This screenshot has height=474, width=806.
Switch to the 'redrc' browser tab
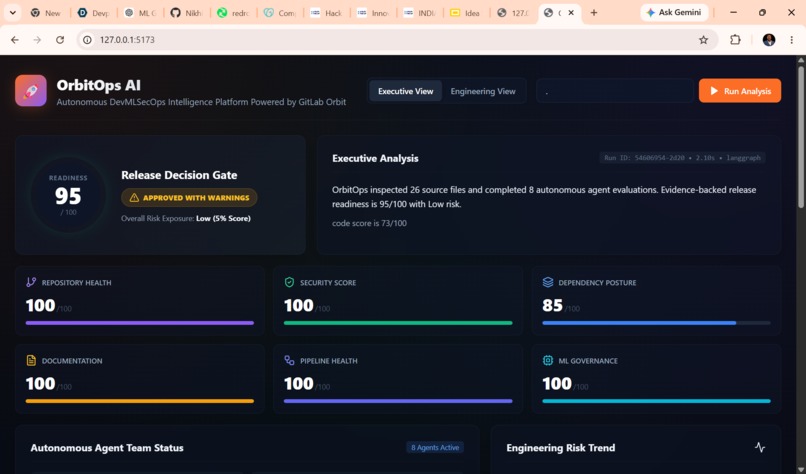click(x=233, y=13)
